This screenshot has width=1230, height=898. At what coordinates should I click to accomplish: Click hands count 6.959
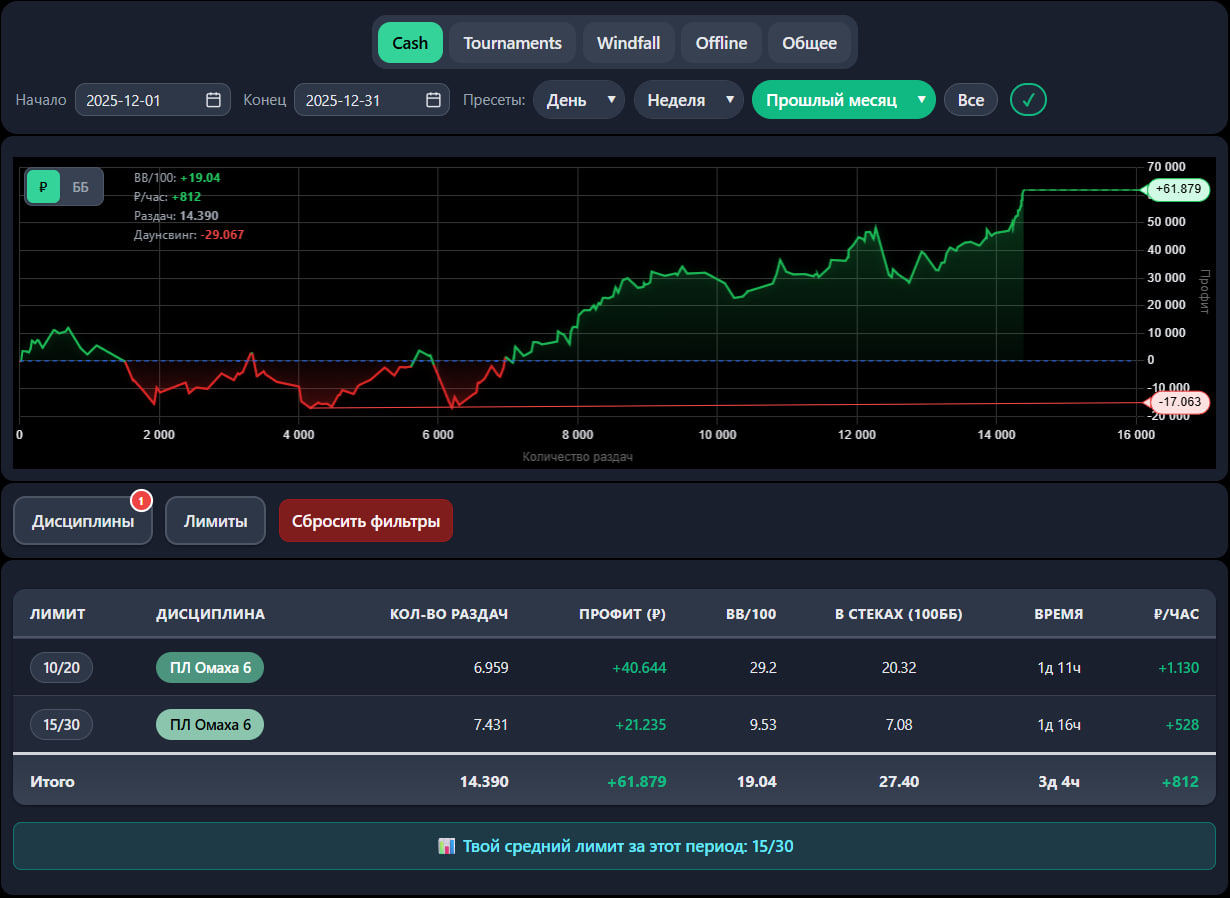pos(491,667)
